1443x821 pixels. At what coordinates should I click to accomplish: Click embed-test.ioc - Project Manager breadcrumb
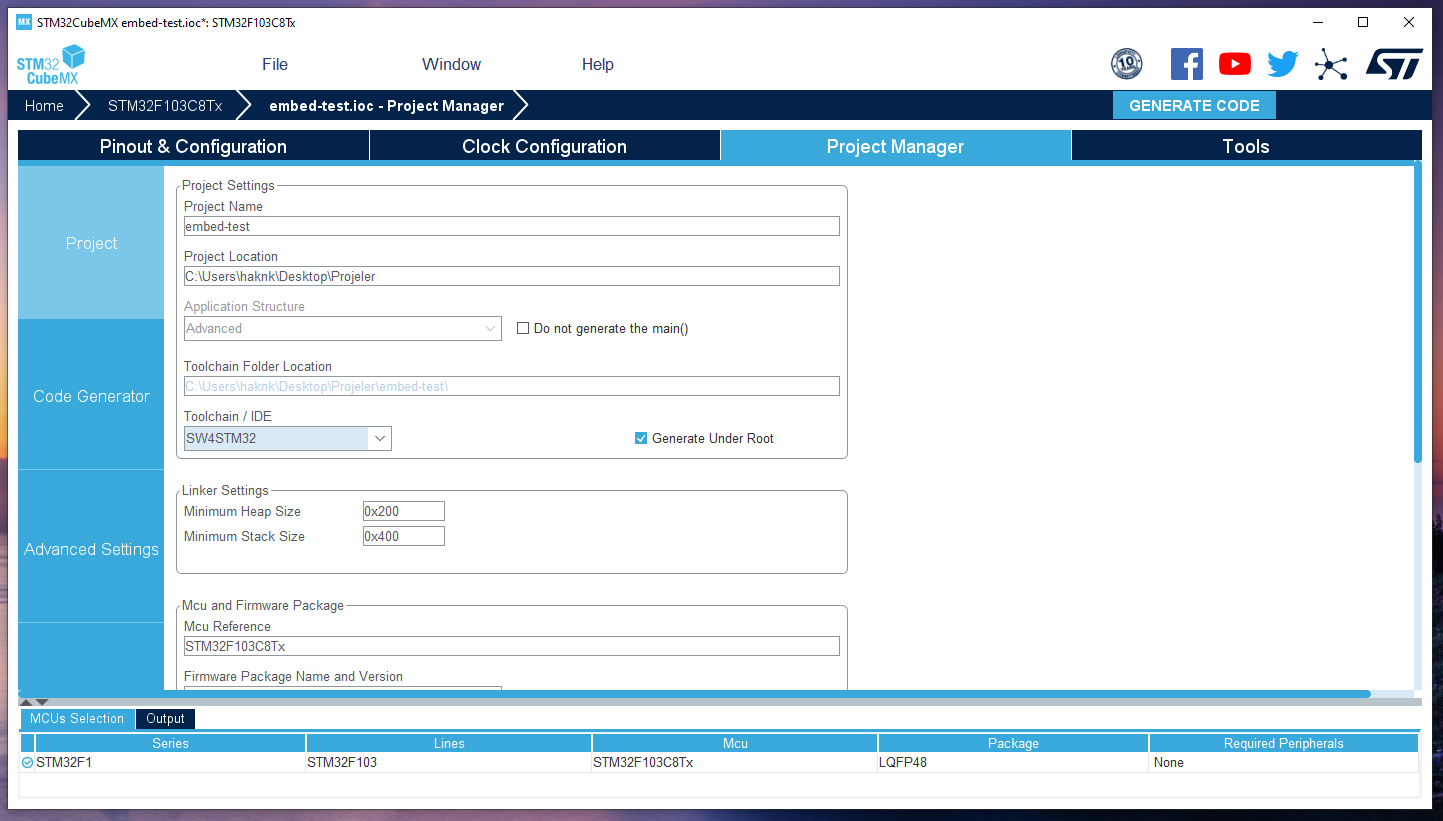pos(387,105)
